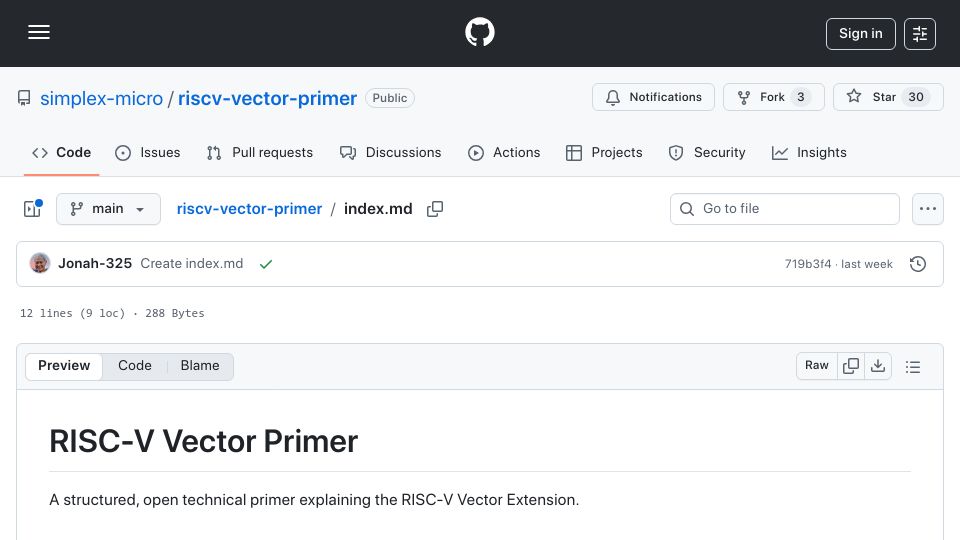This screenshot has height=540, width=960.
Task: Click the Public visibility badge
Action: [x=390, y=98]
